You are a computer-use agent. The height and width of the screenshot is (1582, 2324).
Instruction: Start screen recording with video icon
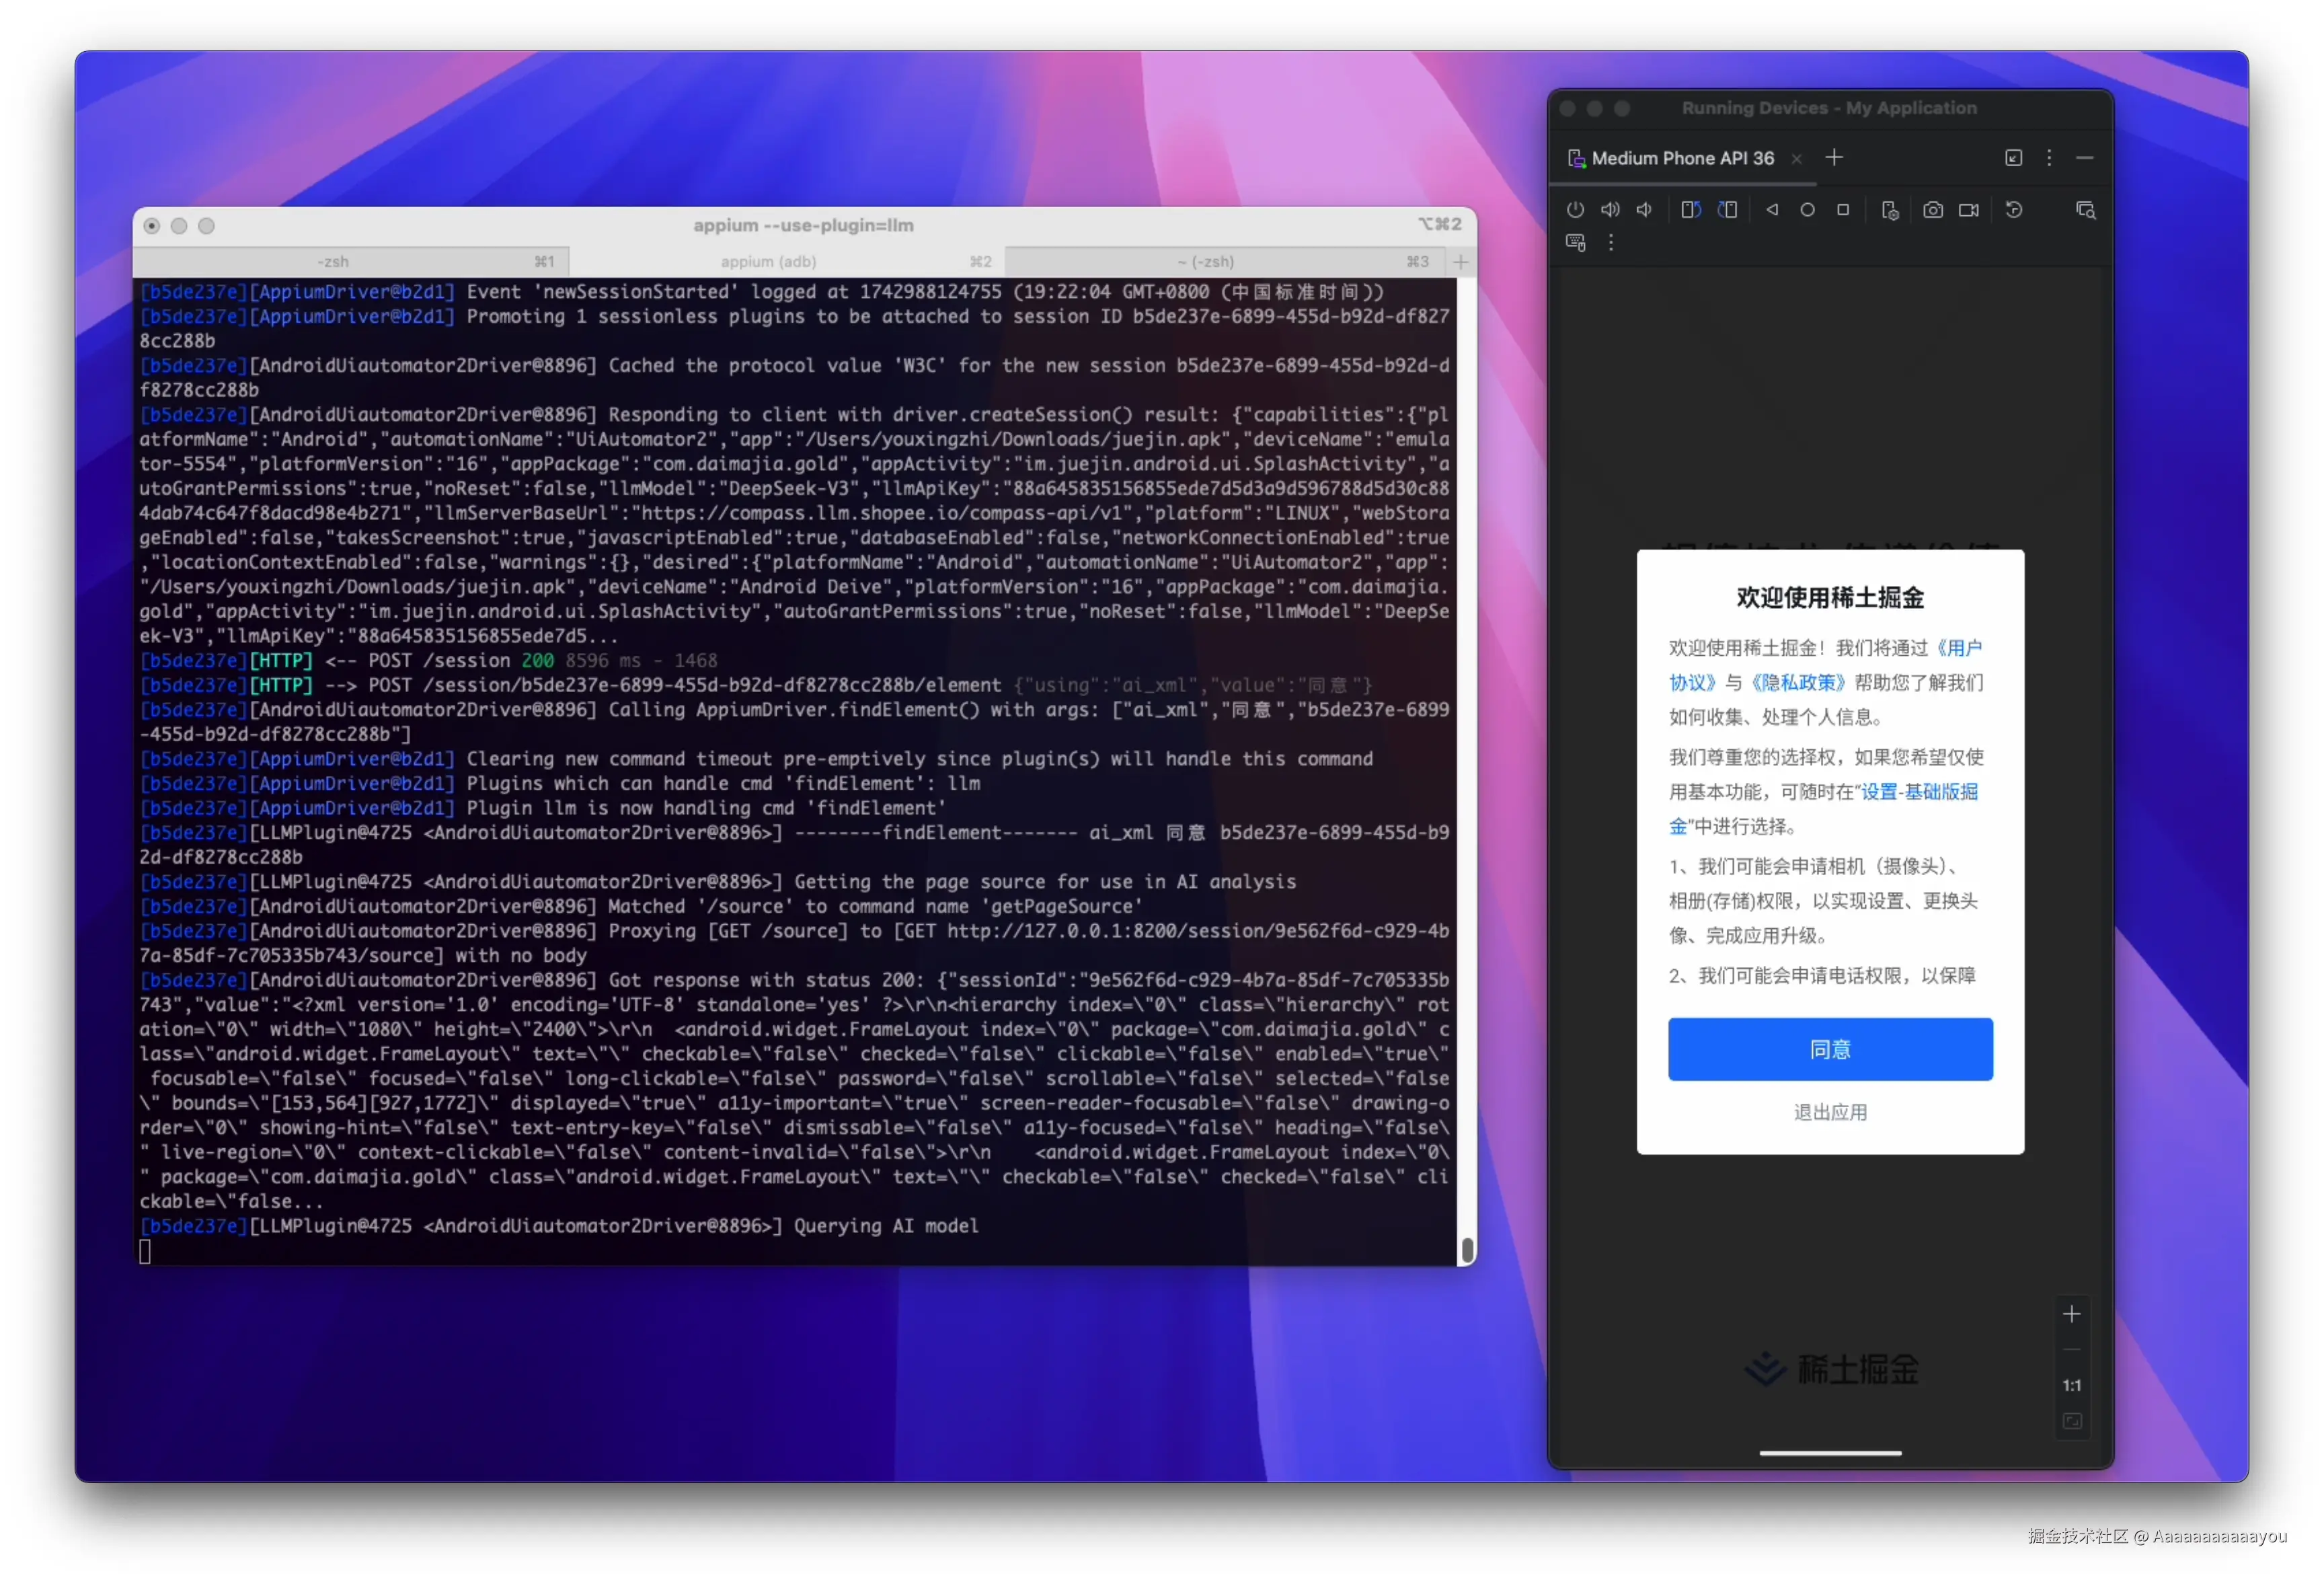coord(1969,210)
